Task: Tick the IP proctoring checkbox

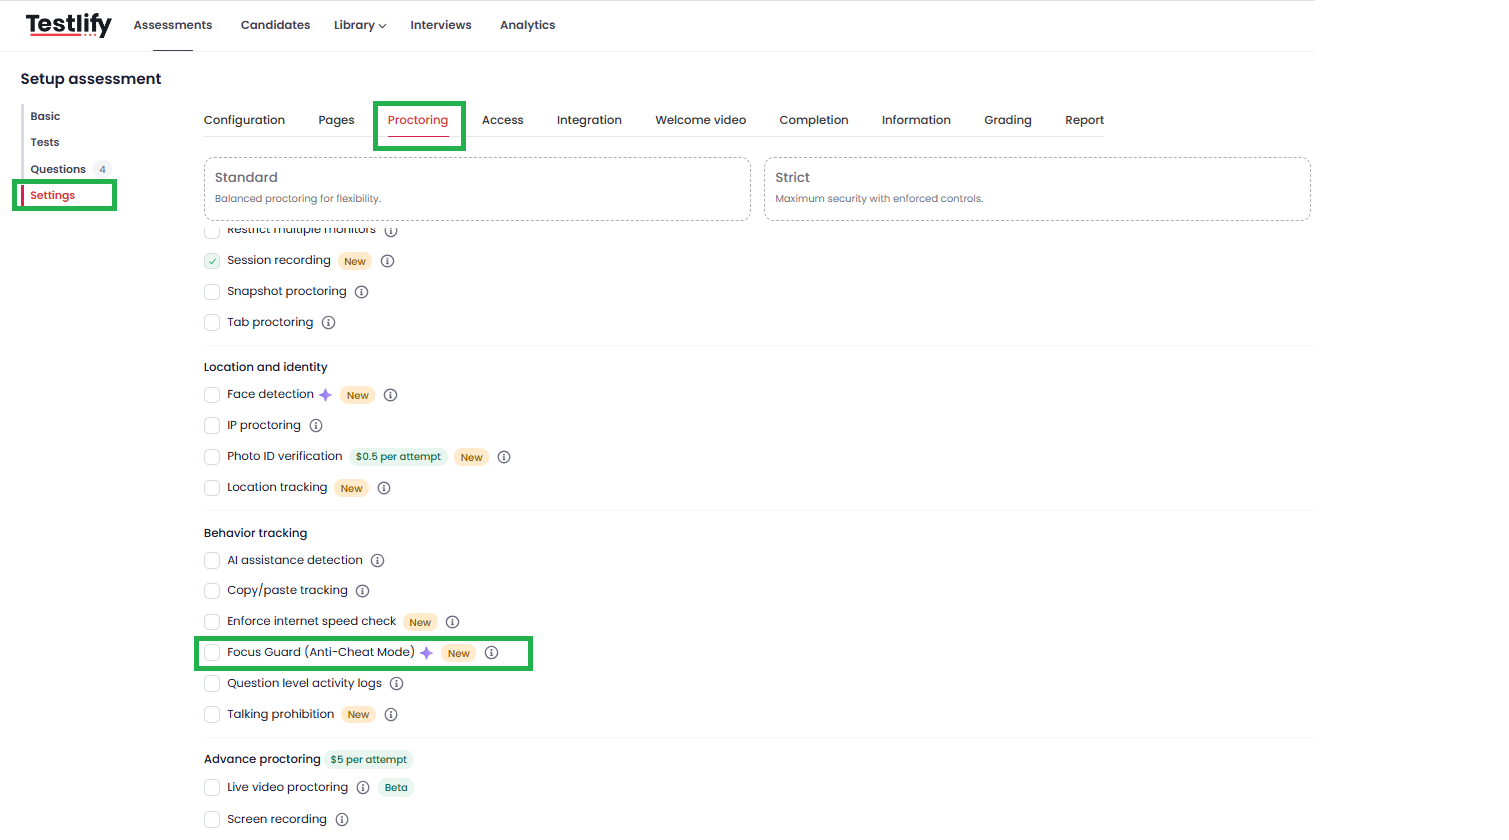Action: click(x=212, y=426)
